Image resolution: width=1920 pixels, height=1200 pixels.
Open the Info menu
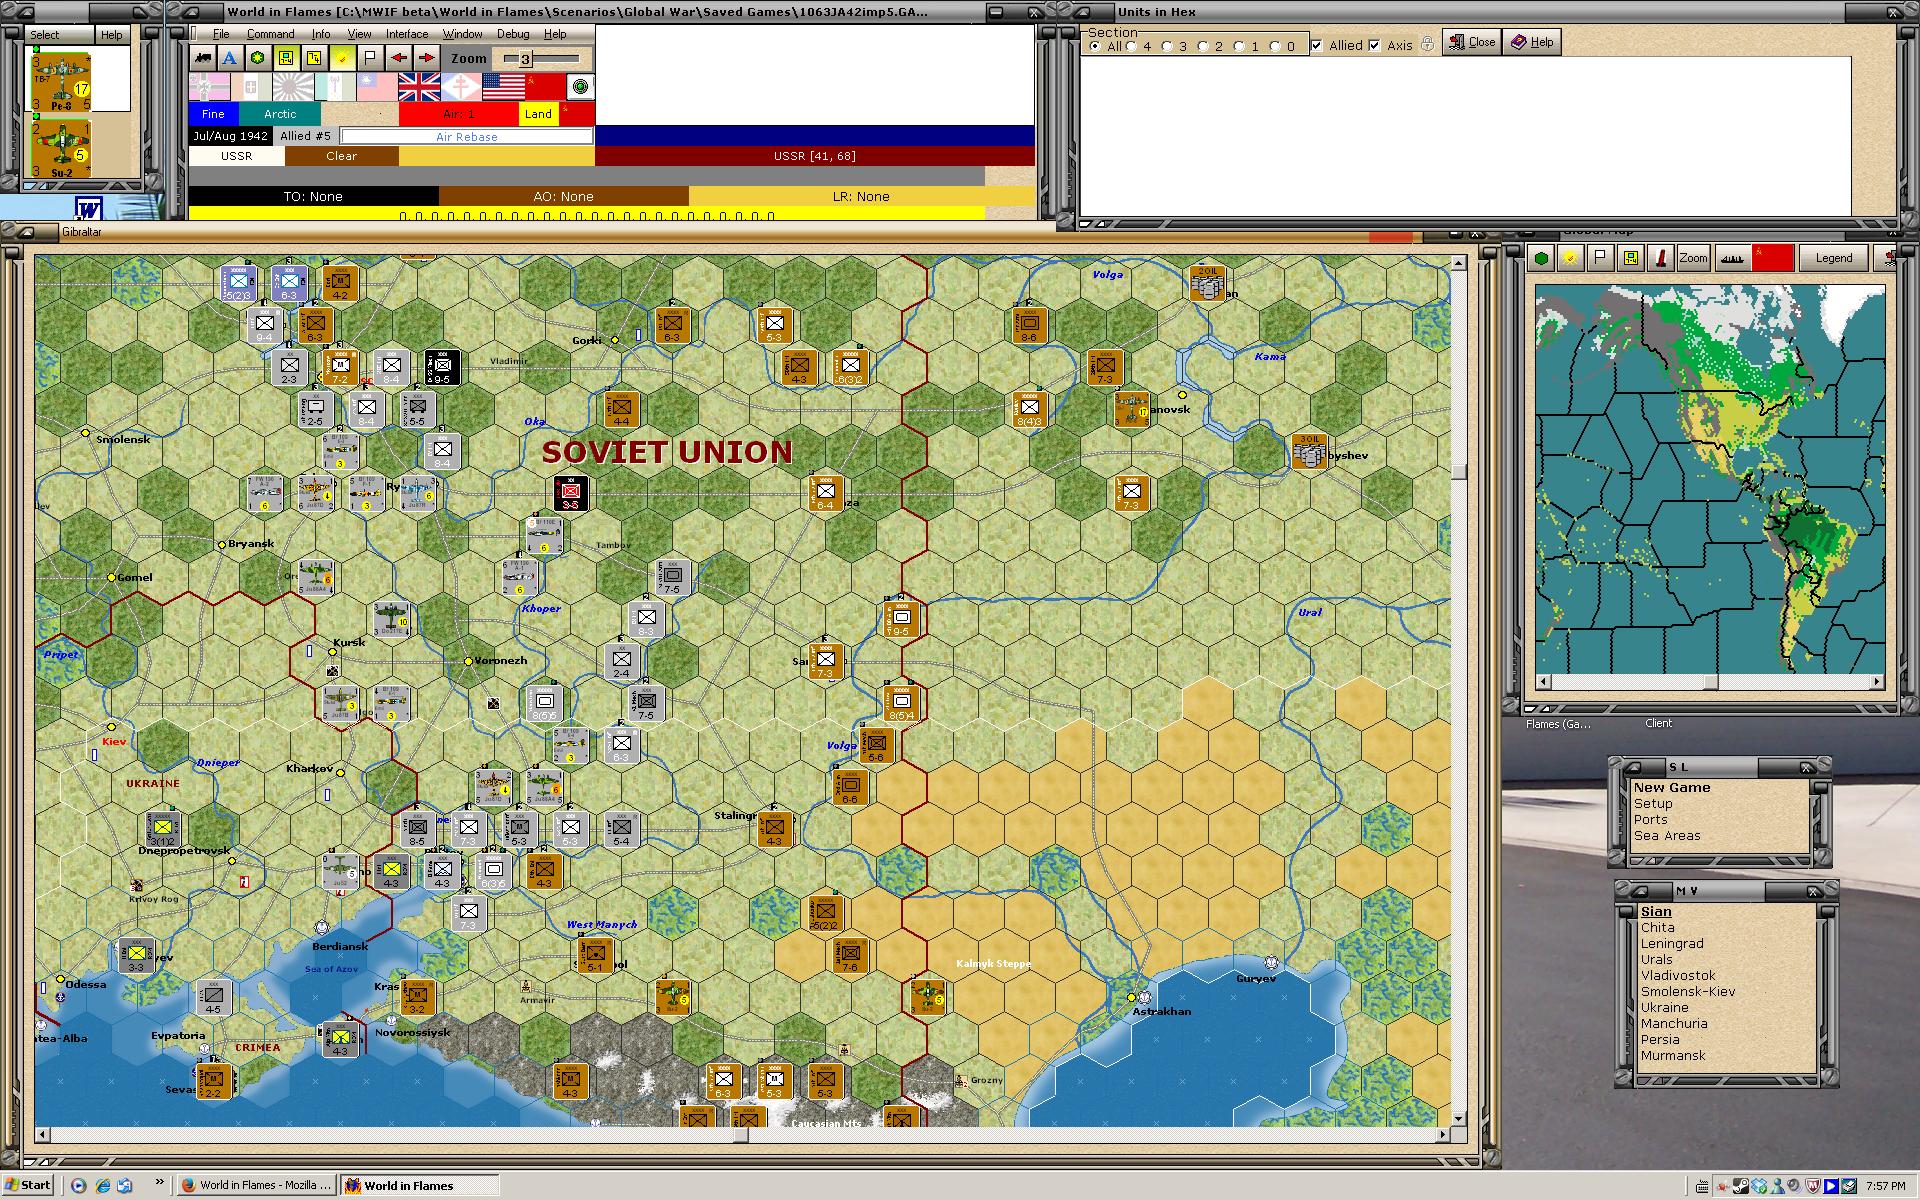pos(320,34)
